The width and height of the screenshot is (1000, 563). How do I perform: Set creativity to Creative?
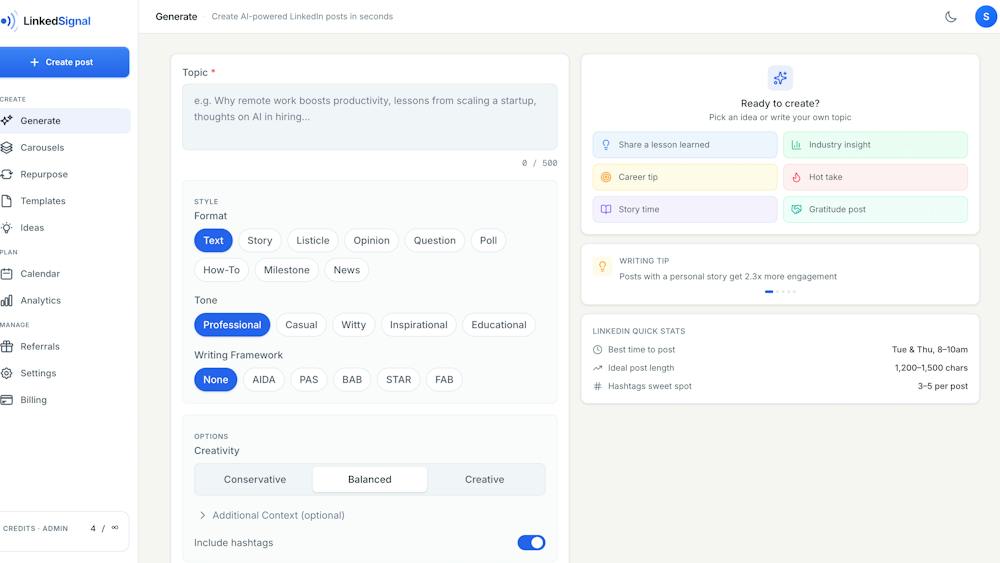[484, 479]
